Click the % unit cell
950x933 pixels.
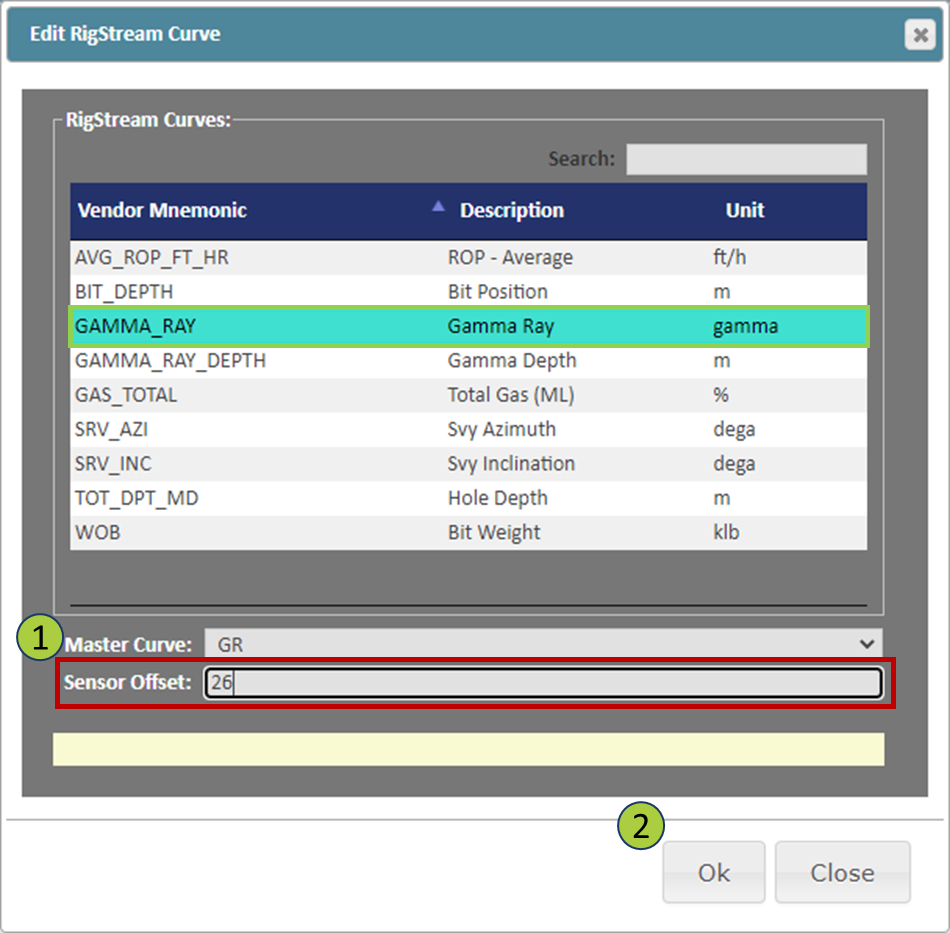(x=721, y=395)
